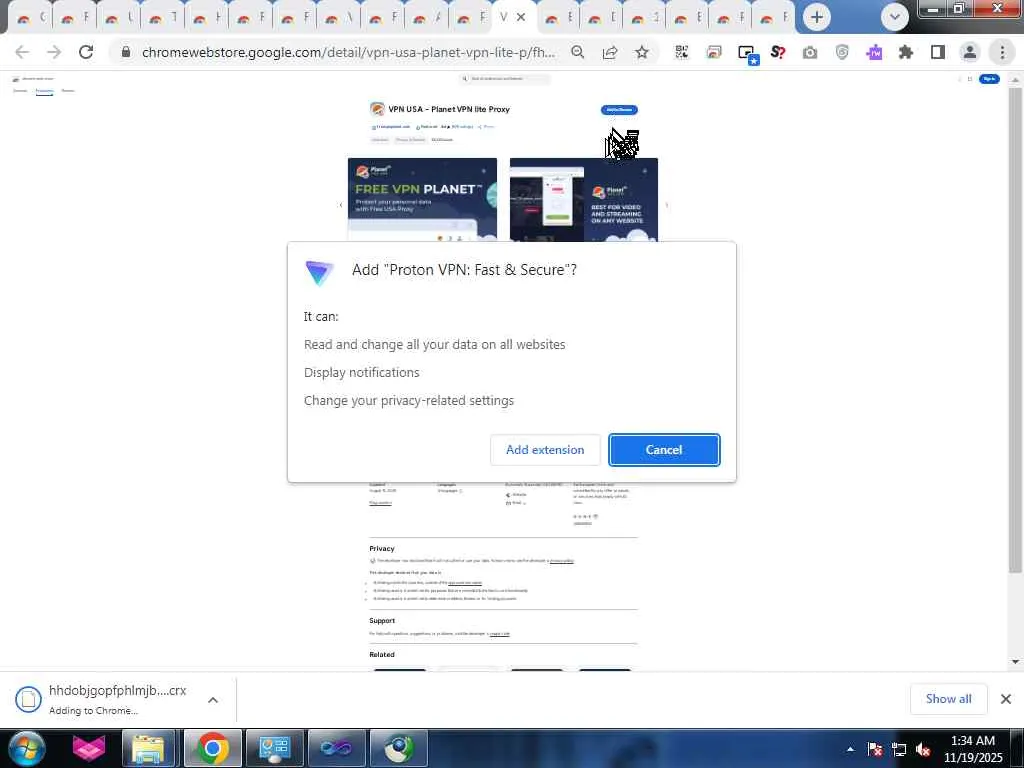
Task: Show hidden system tray icons
Action: tap(850, 749)
